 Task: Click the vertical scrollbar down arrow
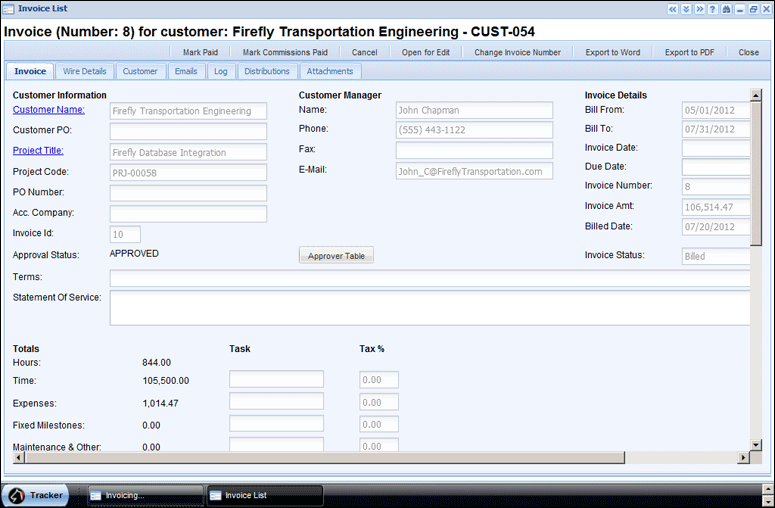[756, 445]
